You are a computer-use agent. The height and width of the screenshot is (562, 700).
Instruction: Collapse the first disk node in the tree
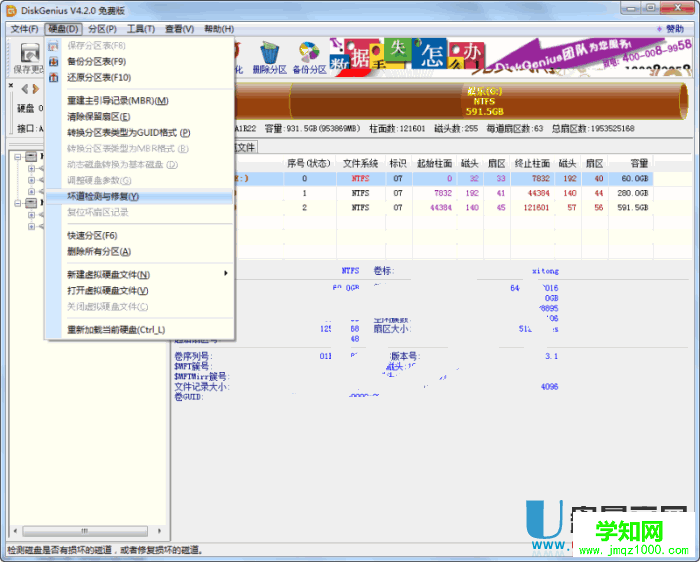(x=18, y=157)
